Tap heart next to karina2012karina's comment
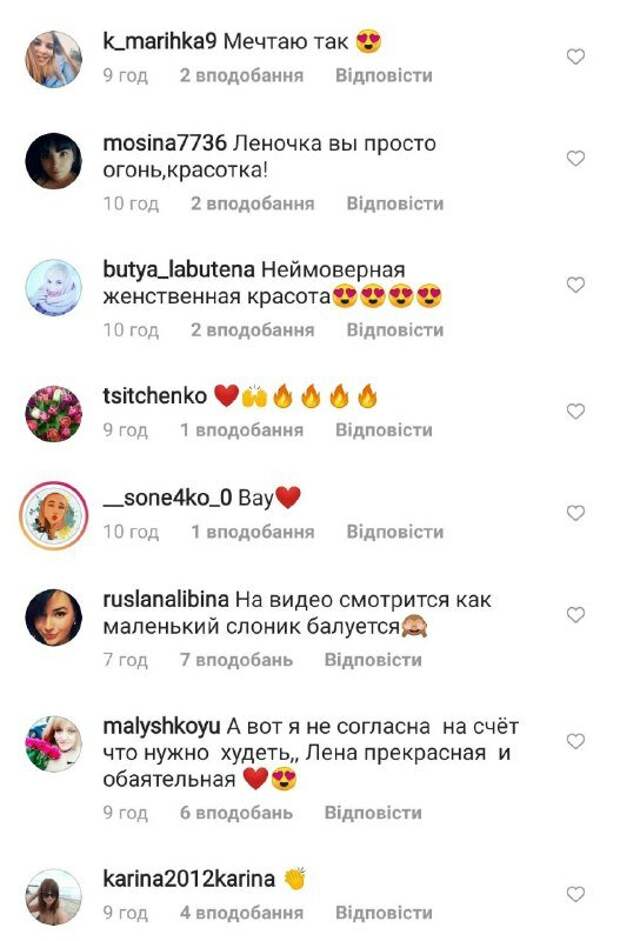 pyautogui.click(x=576, y=895)
